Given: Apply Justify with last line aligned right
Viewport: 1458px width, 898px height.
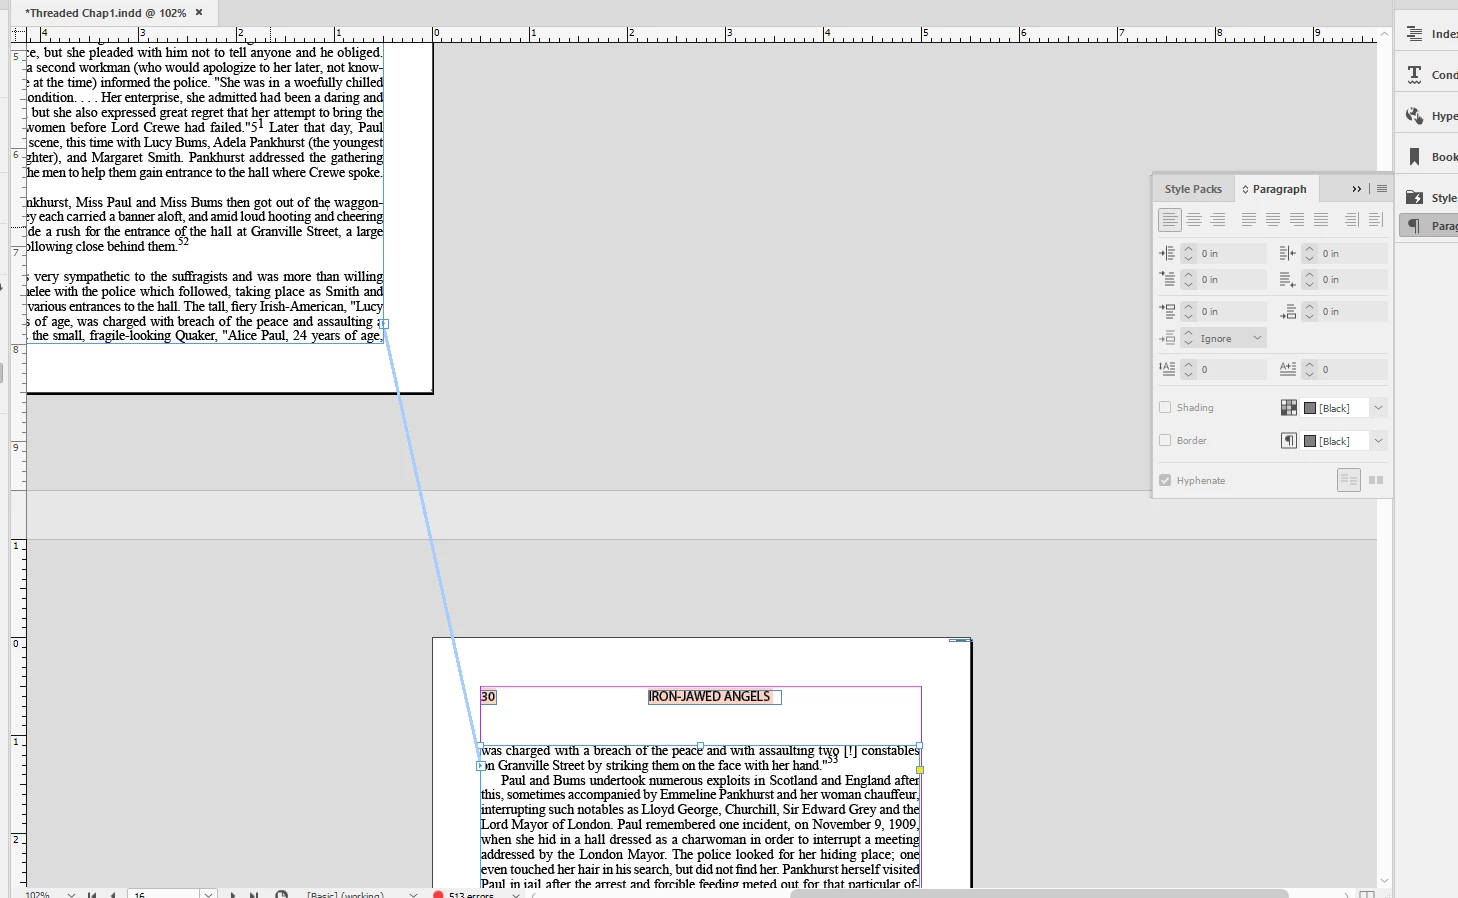Looking at the screenshot, I should tap(1297, 220).
